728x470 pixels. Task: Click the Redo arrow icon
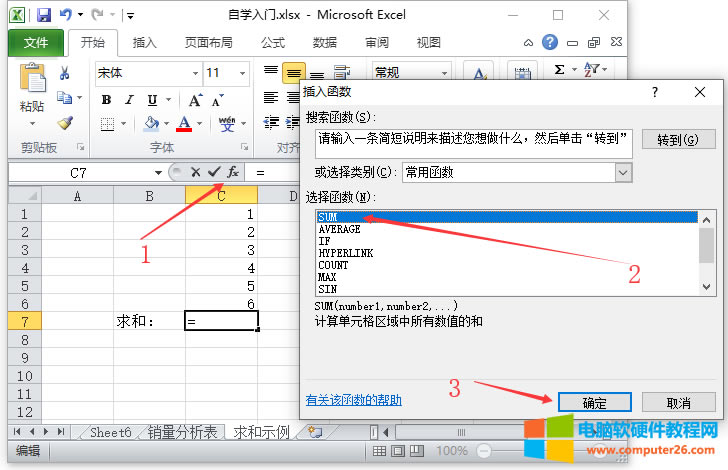(98, 15)
